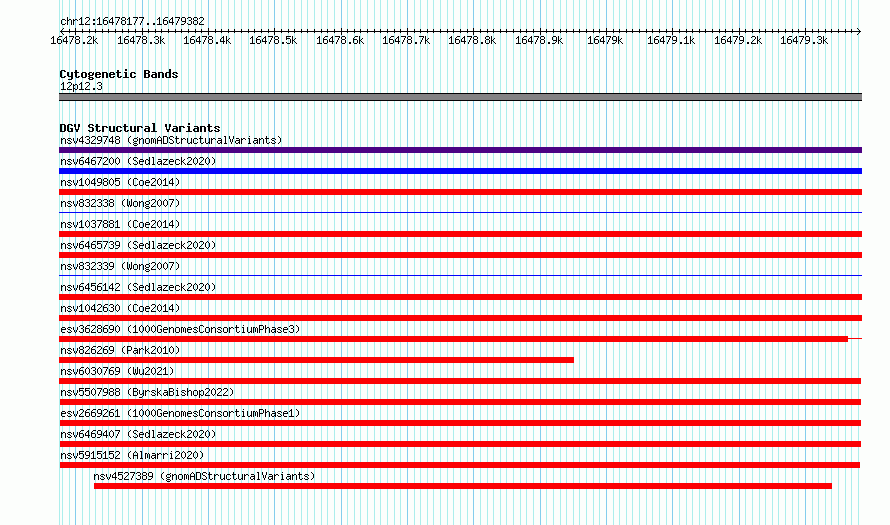Open the nsv1049805 (Coe2014) label
Image resolution: width=890 pixels, height=525 pixels.
pyautogui.click(x=120, y=182)
